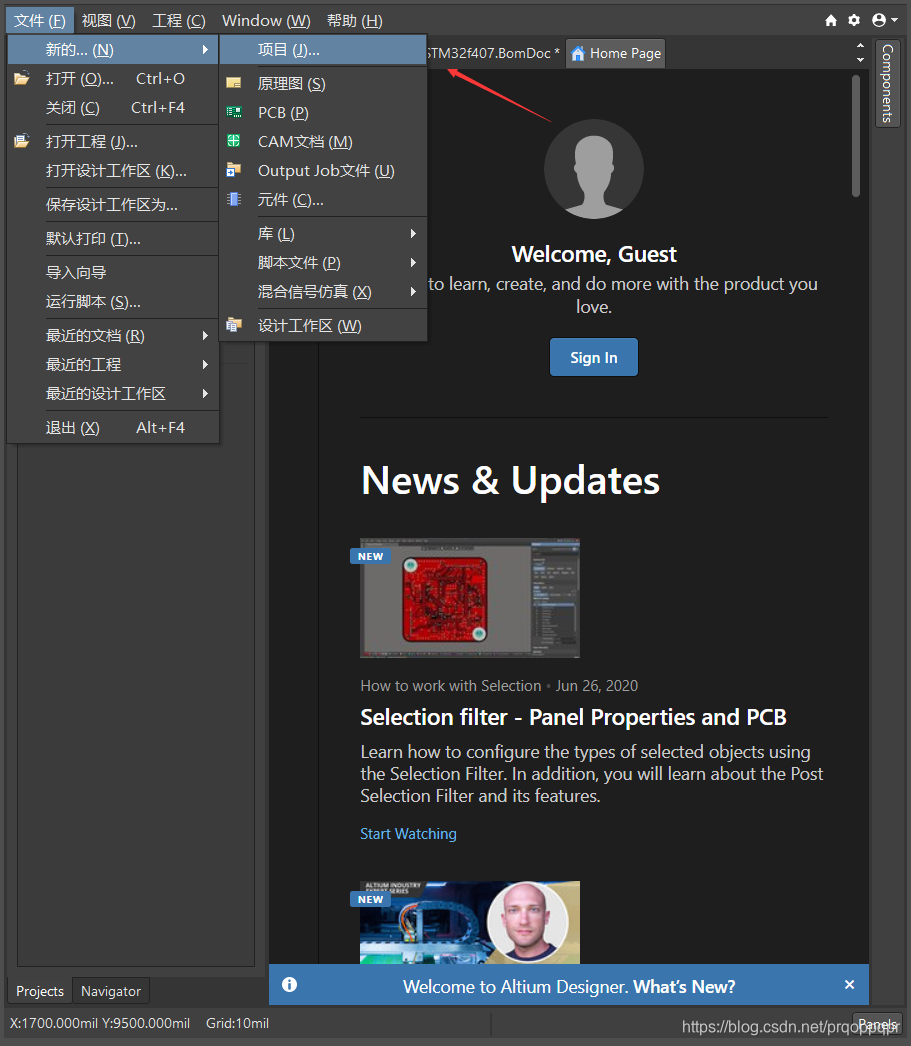Dismiss the Welcome to Altium banner

(x=849, y=985)
